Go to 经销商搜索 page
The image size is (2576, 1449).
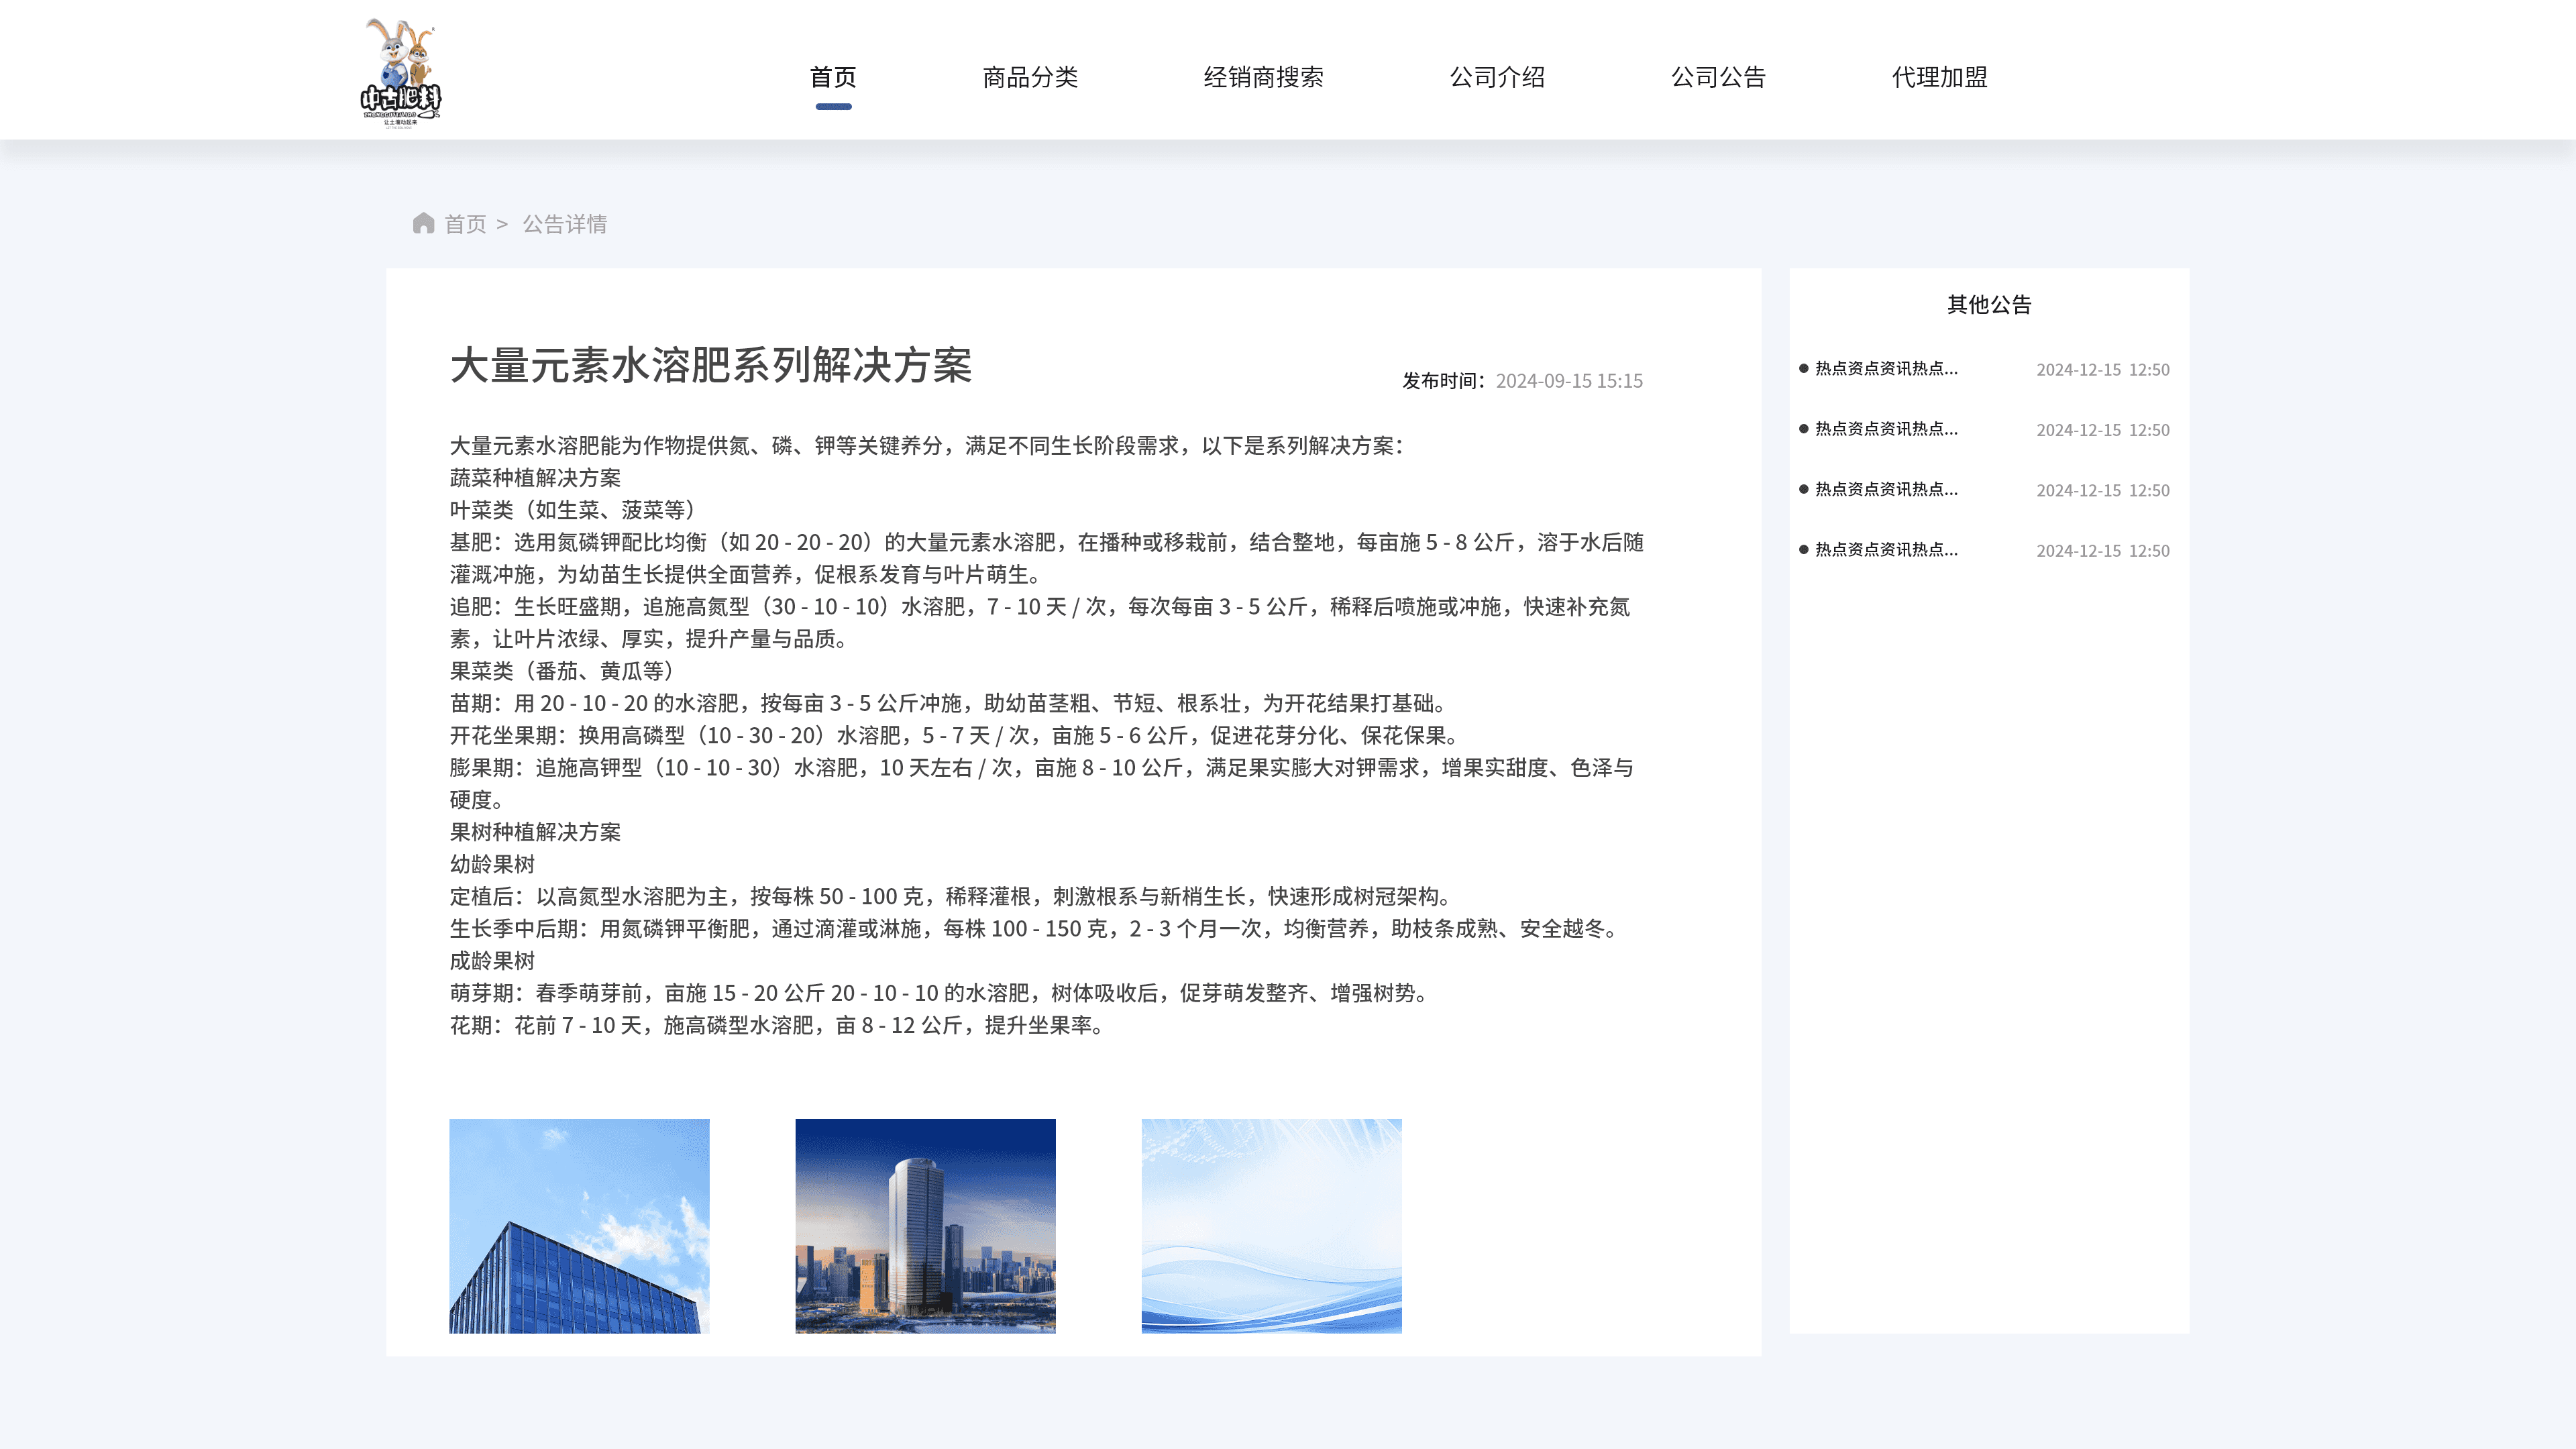coord(1263,77)
